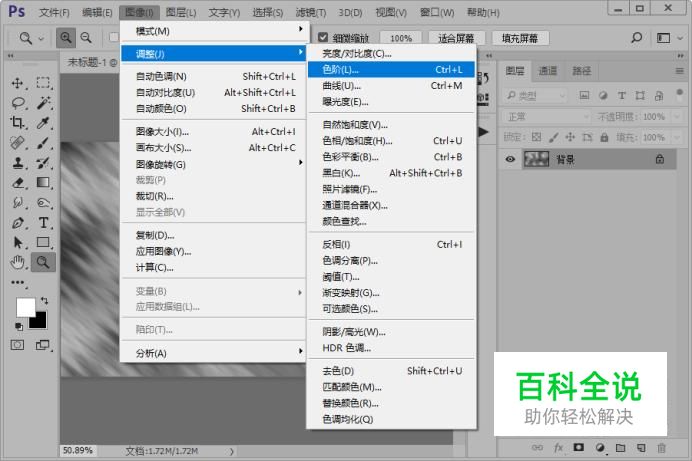Toggle lock position icon
The image size is (692, 461).
point(570,137)
